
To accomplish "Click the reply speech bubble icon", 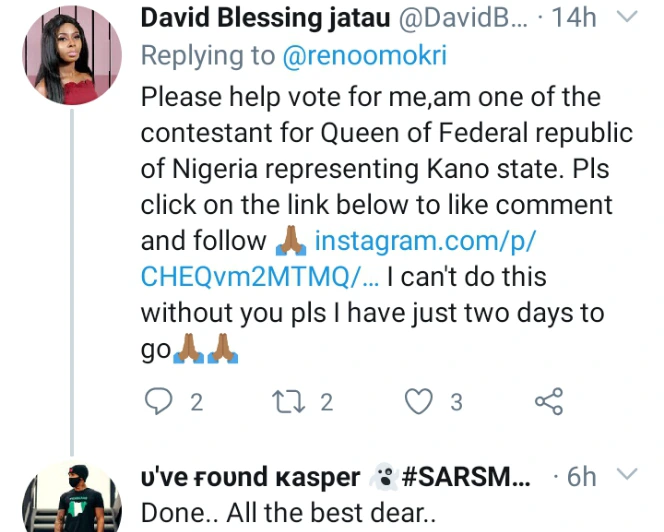I will pyautogui.click(x=159, y=402).
